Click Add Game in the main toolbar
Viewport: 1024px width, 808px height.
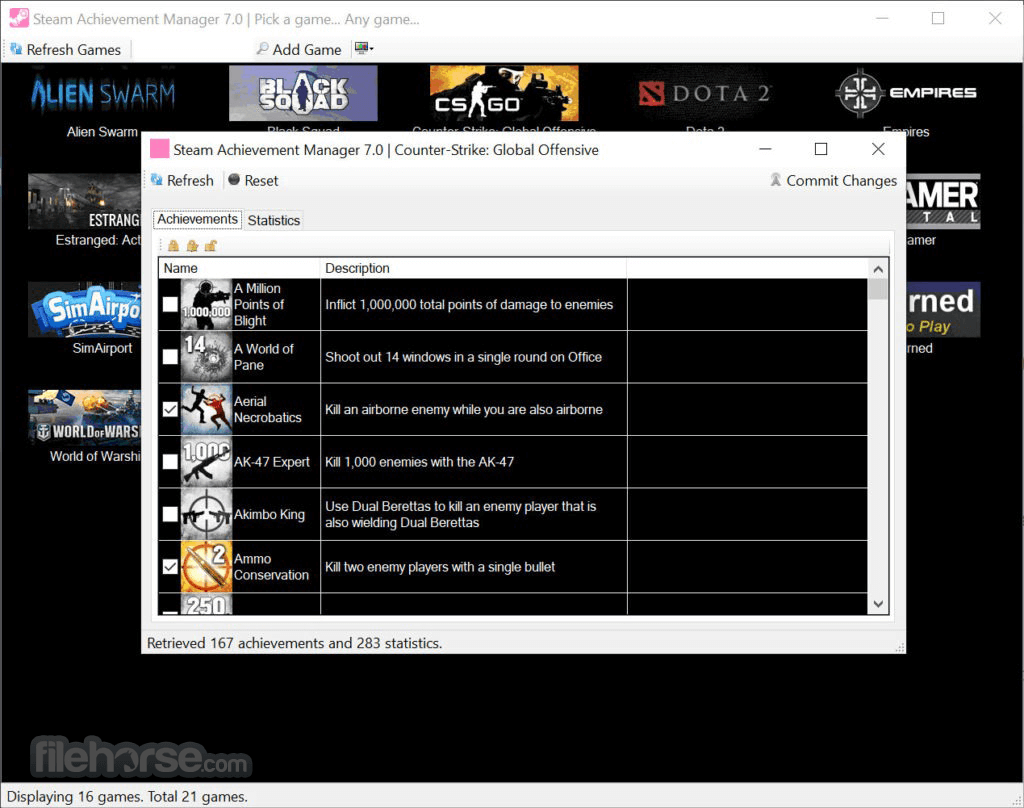coord(299,50)
